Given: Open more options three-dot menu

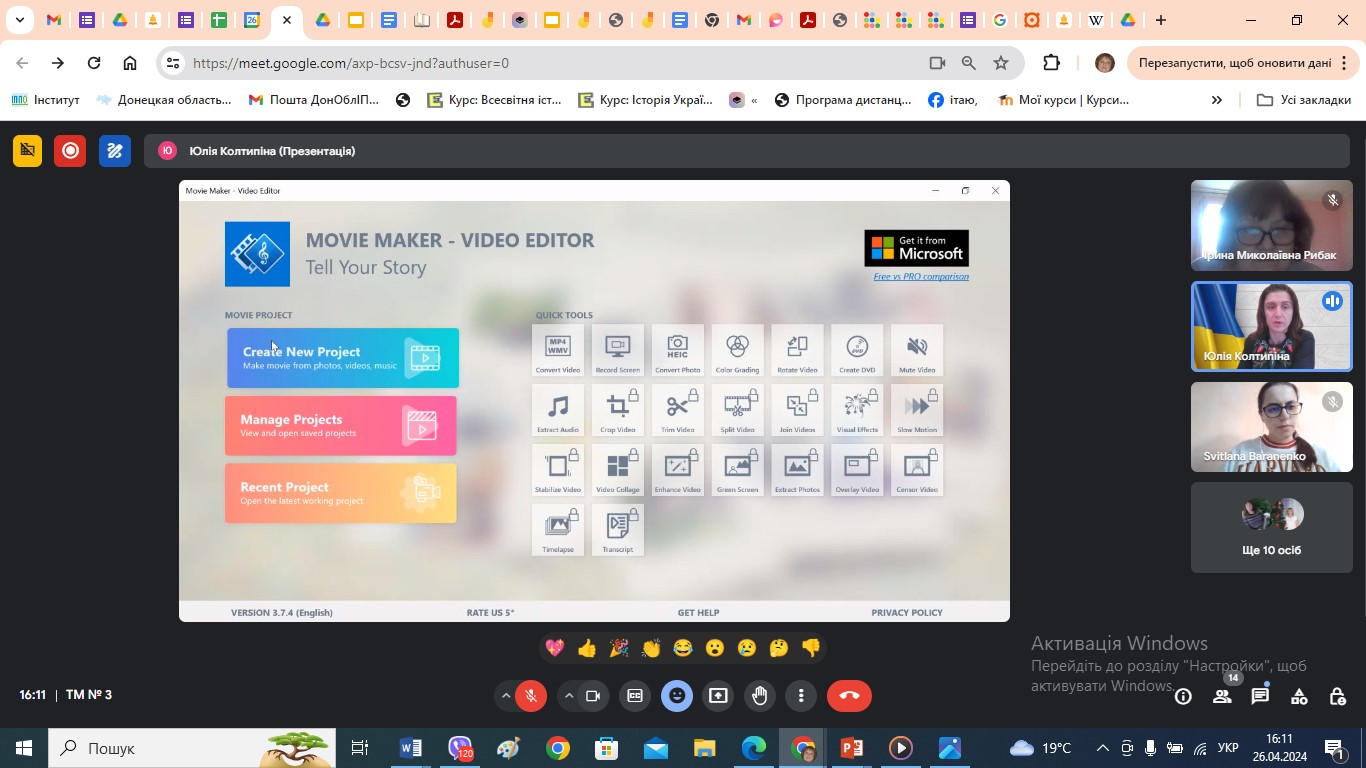Looking at the screenshot, I should 801,696.
